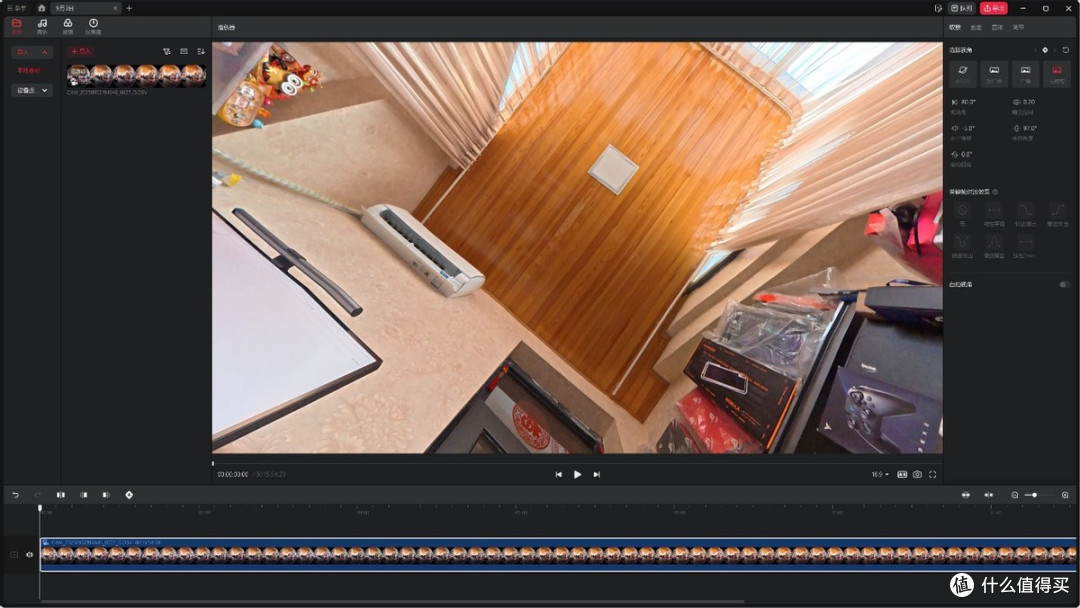The height and width of the screenshot is (608, 1080).
Task: Go to previous view keyframe arrow
Action: pyautogui.click(x=1035, y=50)
